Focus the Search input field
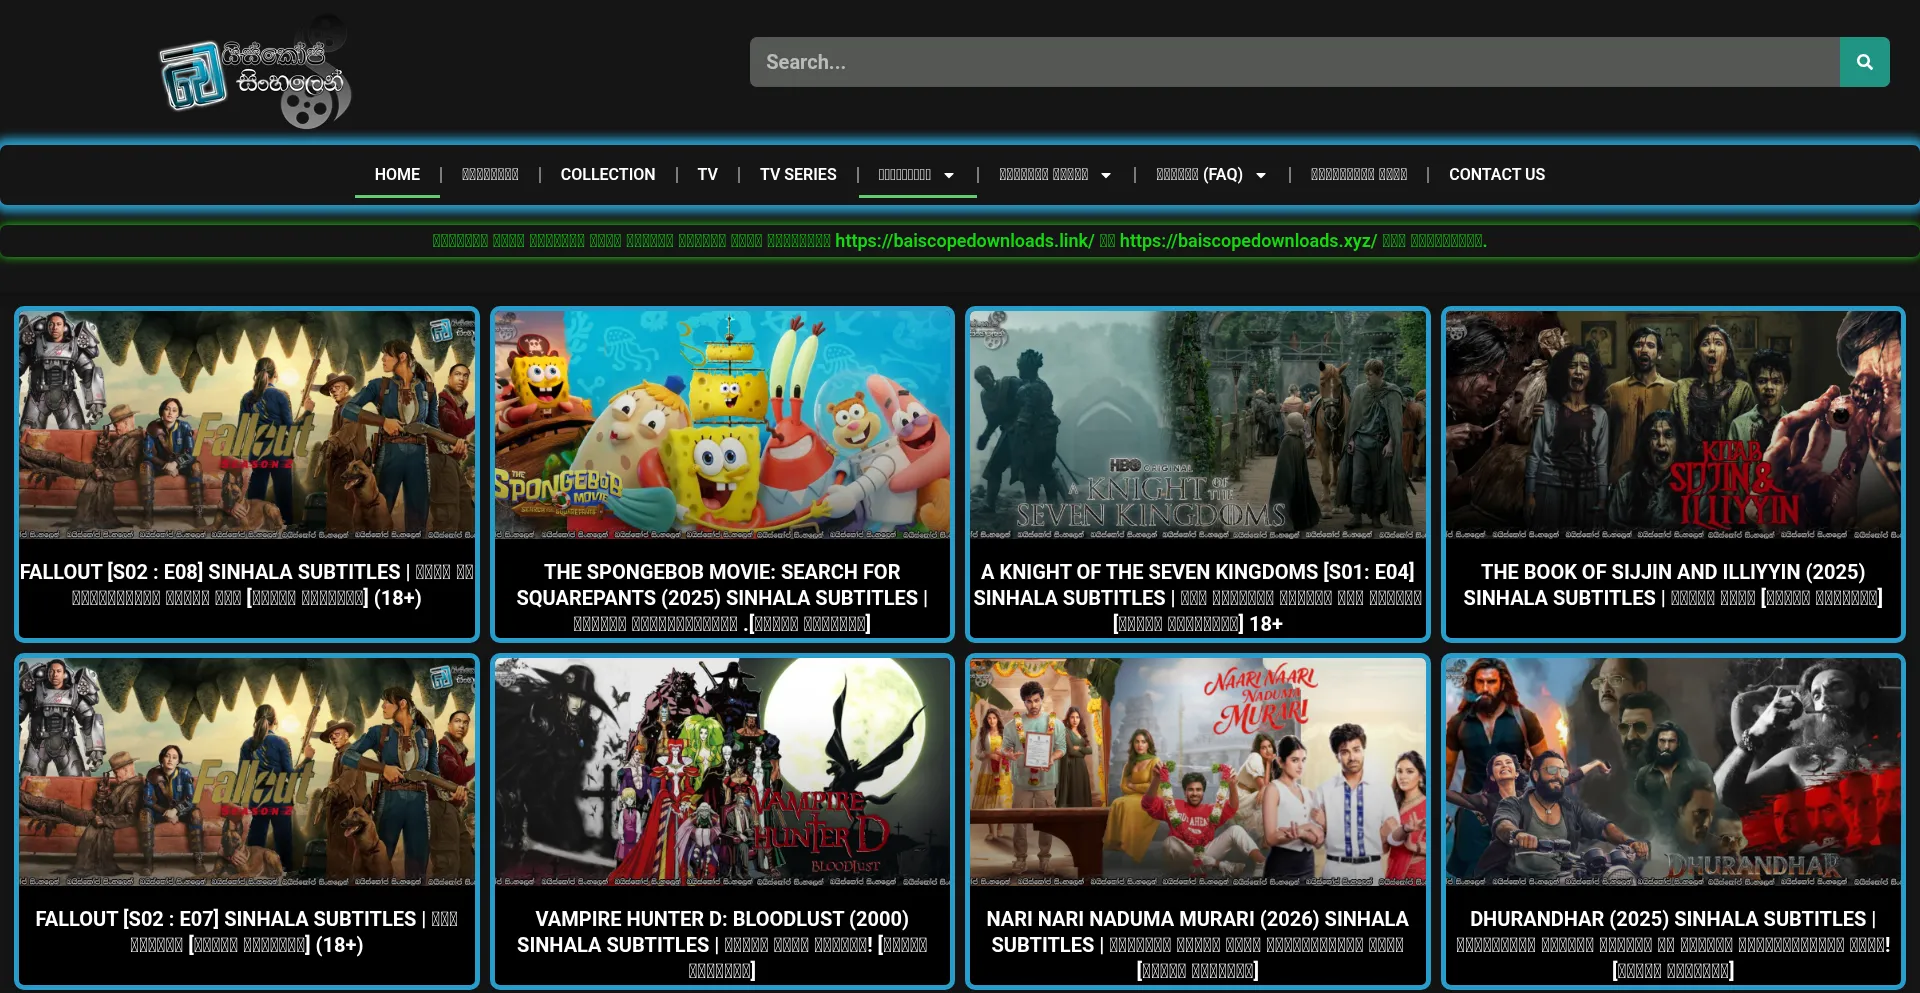The width and height of the screenshot is (1920, 993). (x=1295, y=62)
